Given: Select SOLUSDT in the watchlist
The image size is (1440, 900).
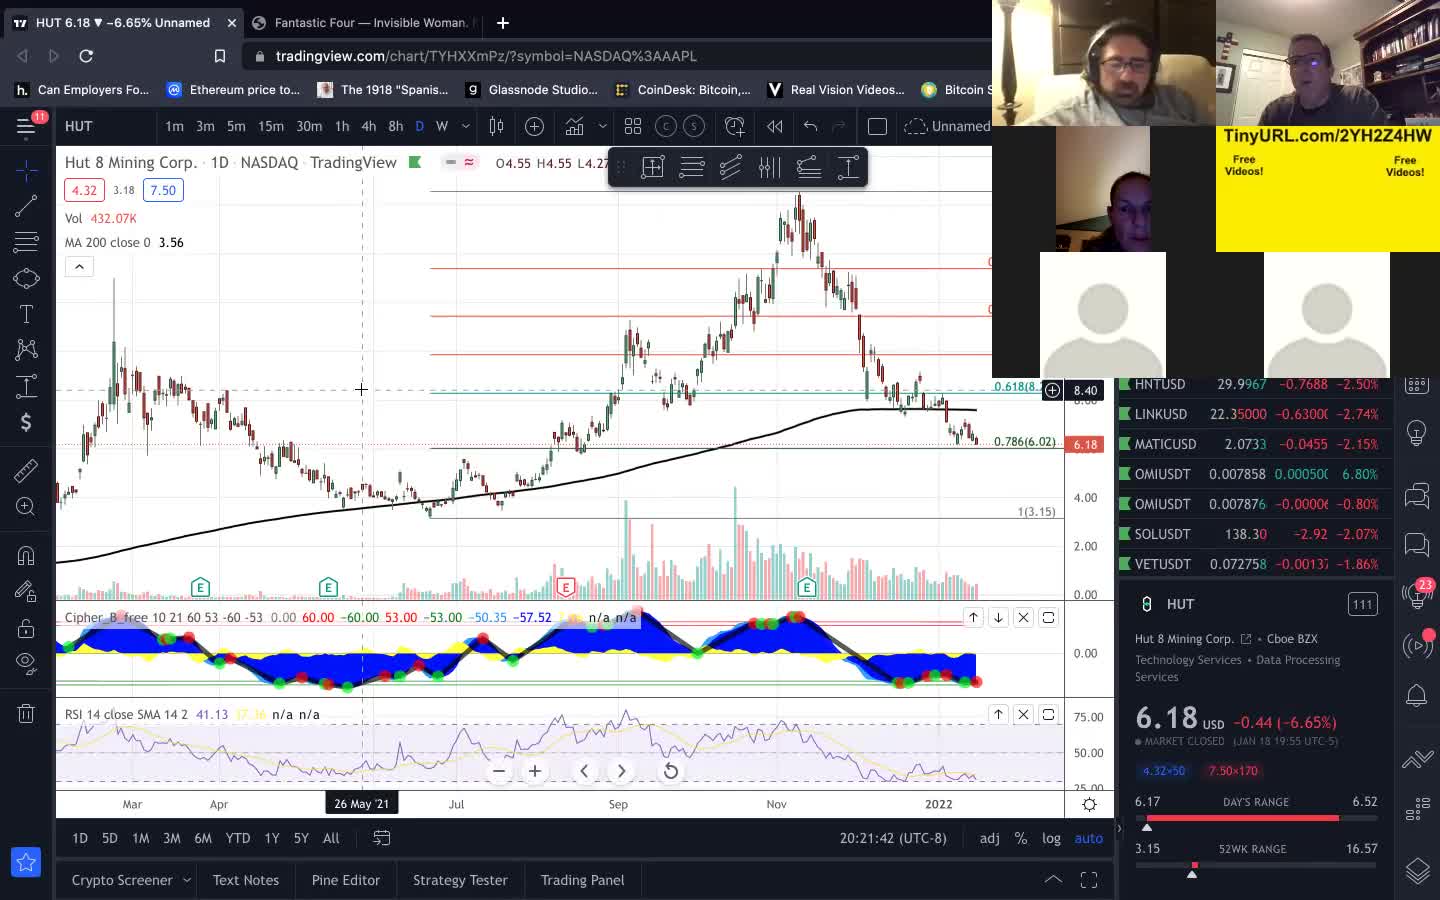Looking at the screenshot, I should 1256,534.
